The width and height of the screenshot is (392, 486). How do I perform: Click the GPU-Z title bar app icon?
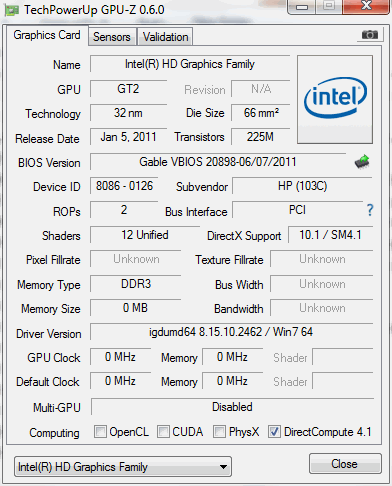click(12, 11)
